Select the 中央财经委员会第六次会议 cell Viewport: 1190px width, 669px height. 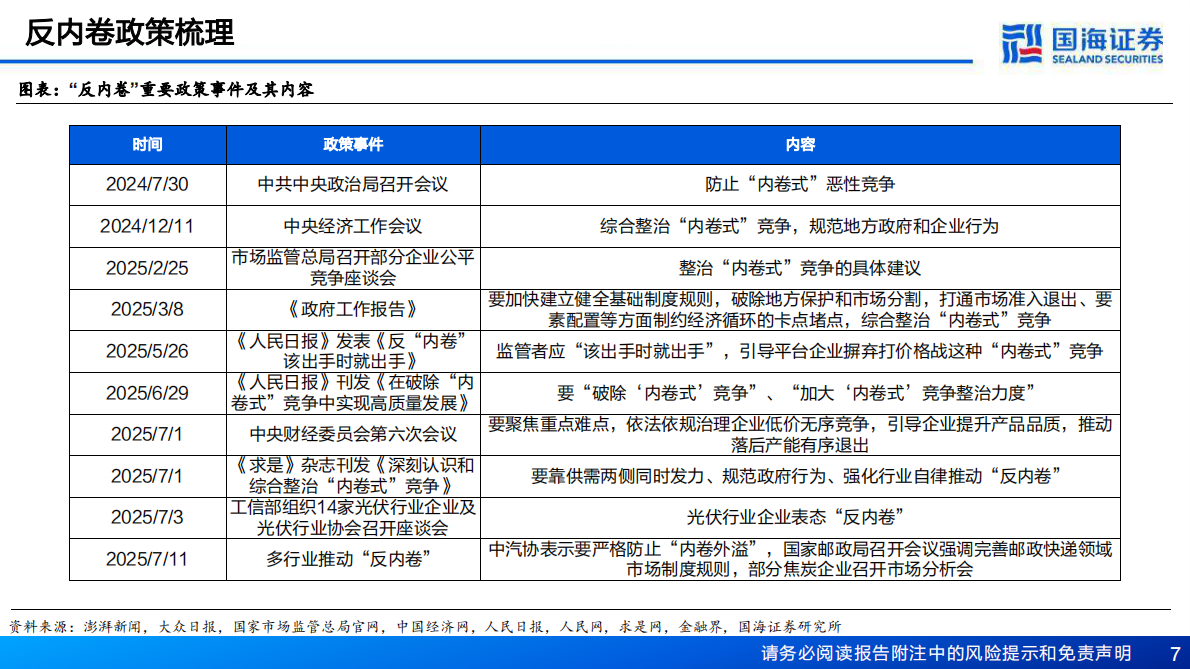click(351, 433)
